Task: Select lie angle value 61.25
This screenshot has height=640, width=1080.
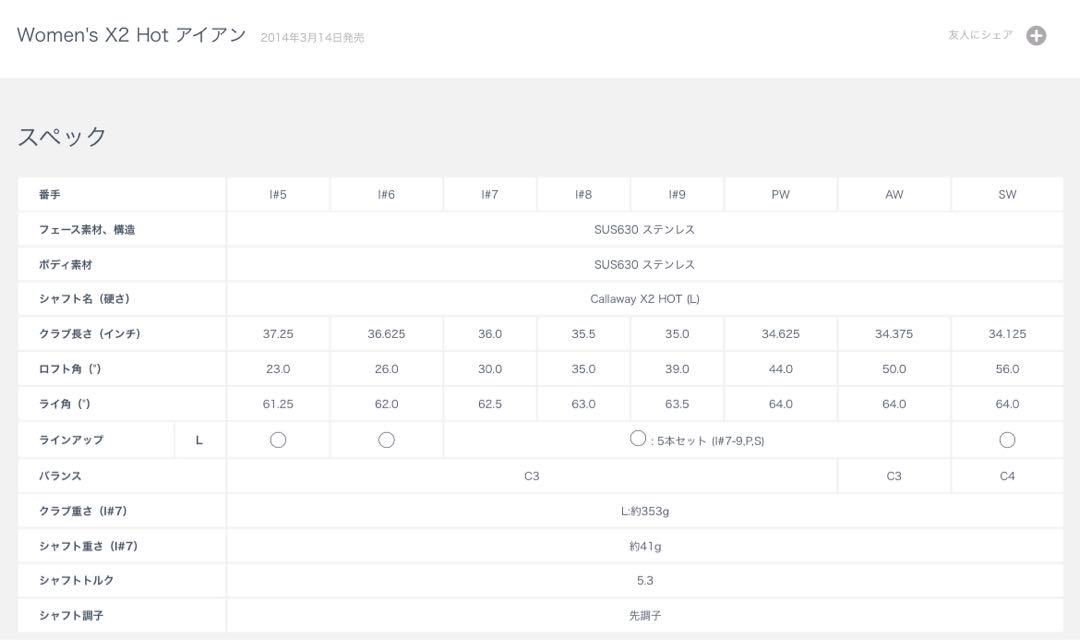Action: click(x=278, y=404)
